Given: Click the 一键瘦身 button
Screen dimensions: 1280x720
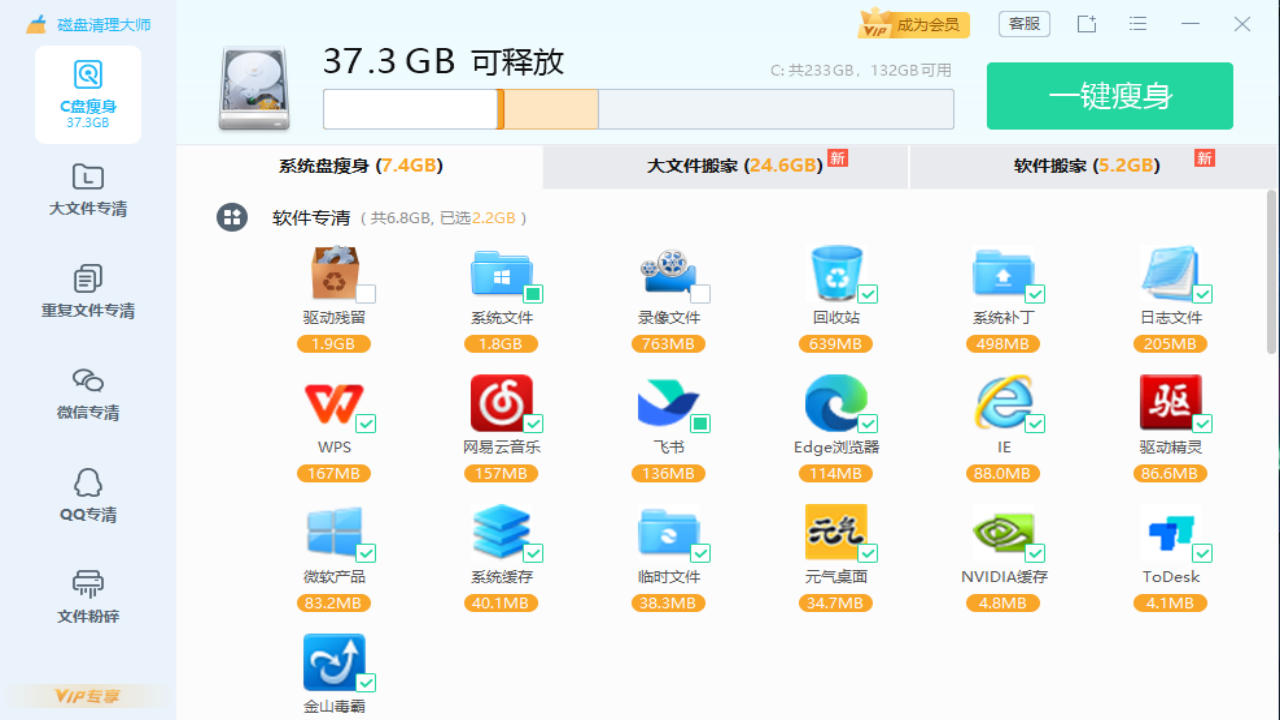Looking at the screenshot, I should [1109, 96].
